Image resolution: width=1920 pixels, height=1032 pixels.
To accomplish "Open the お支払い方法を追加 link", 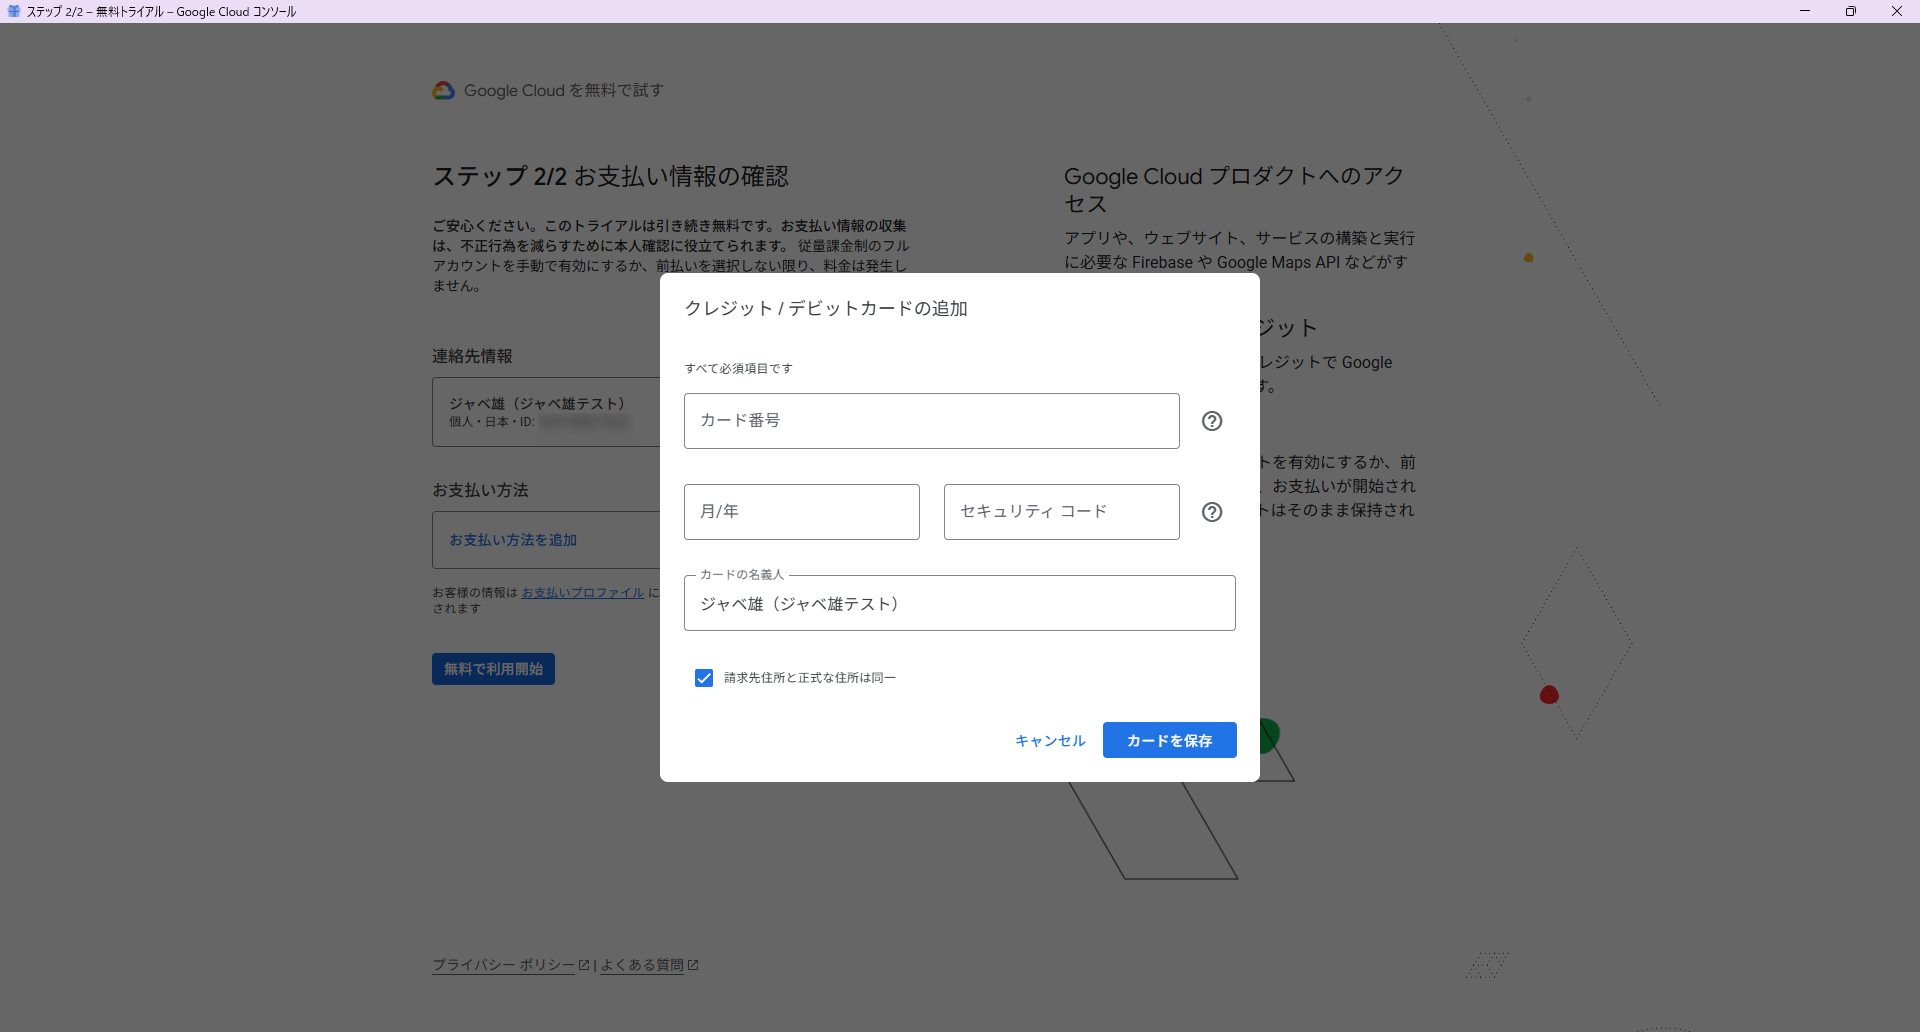I will (513, 540).
